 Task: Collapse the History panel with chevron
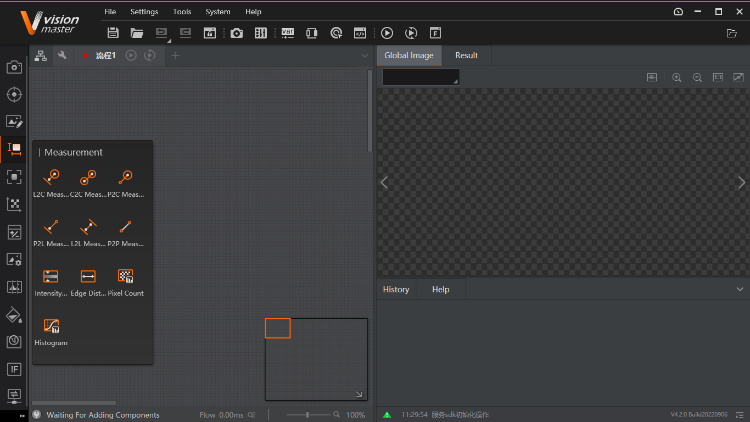tap(739, 289)
